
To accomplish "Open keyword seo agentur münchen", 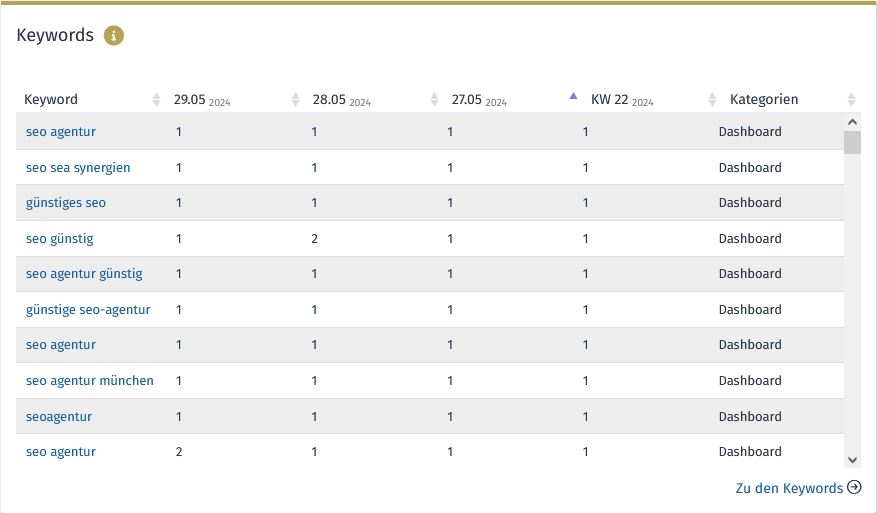I will pos(90,381).
